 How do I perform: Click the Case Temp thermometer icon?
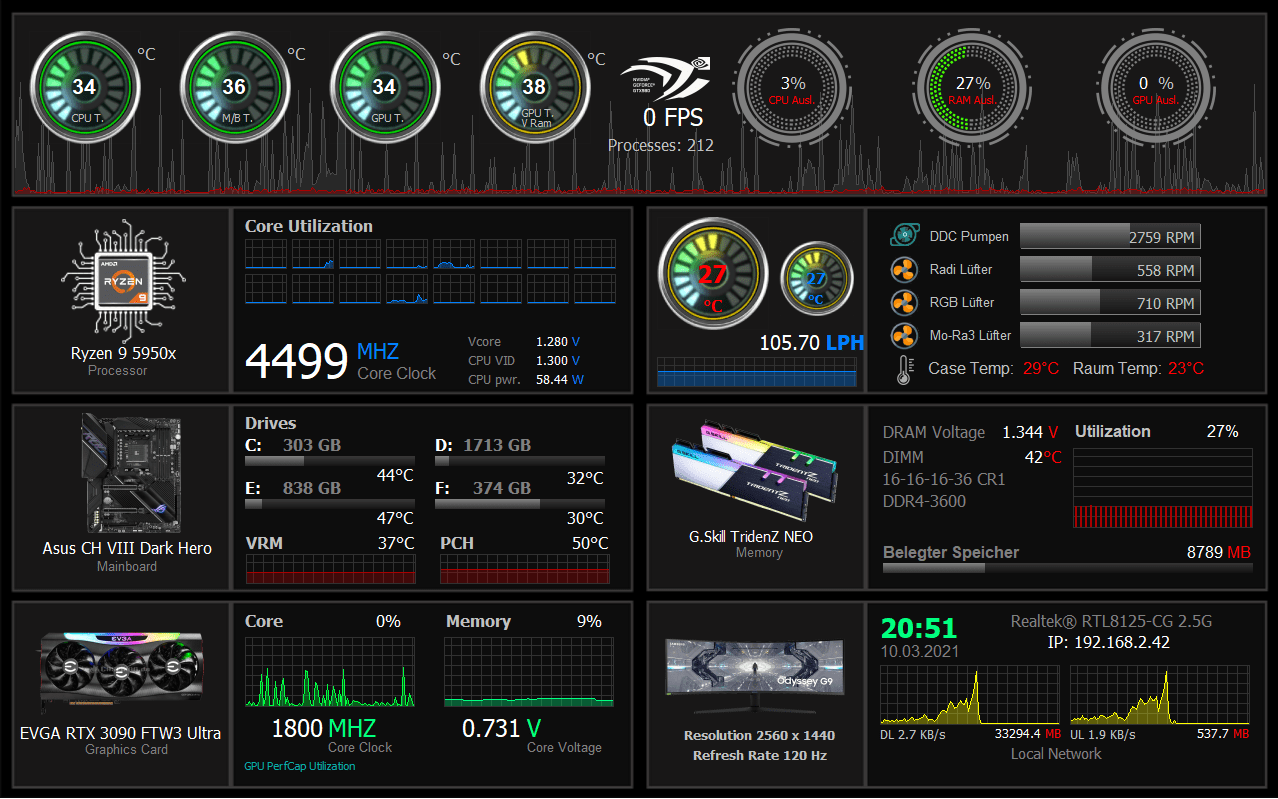(x=905, y=370)
